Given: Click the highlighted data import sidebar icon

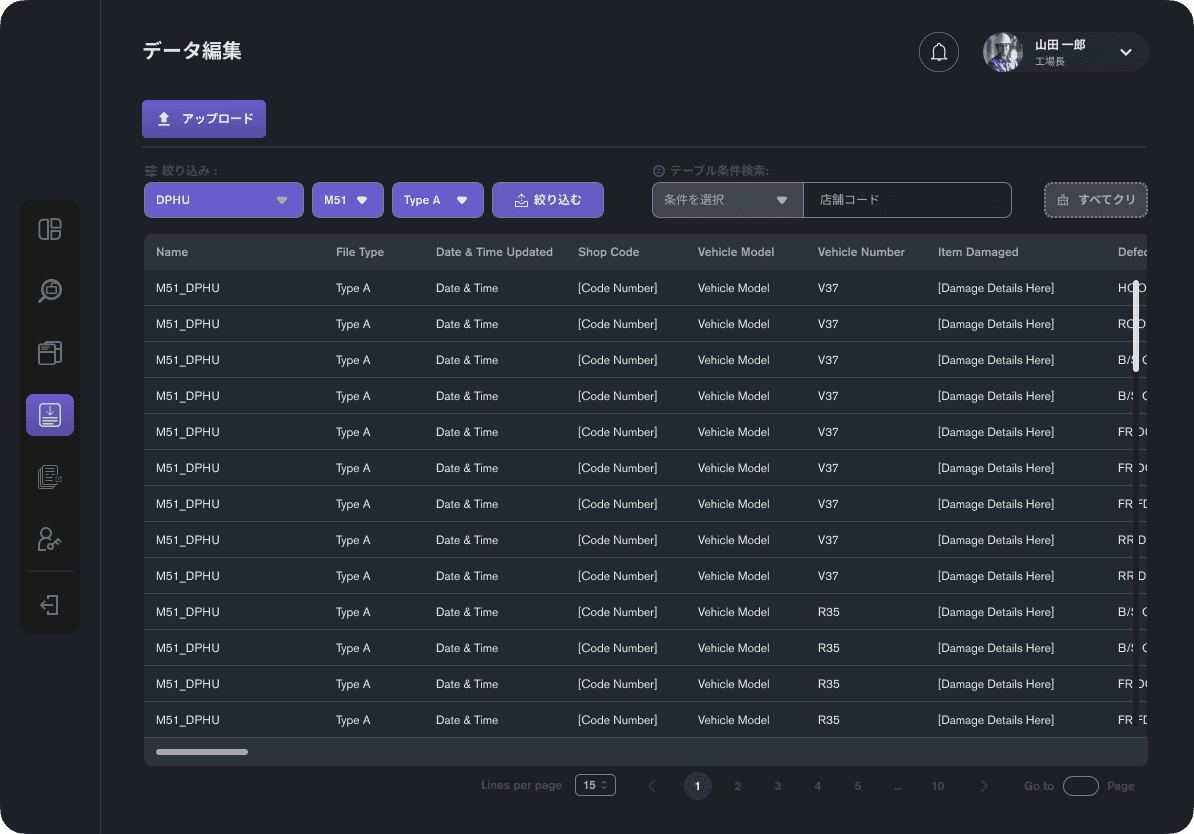Looking at the screenshot, I should tap(49, 414).
